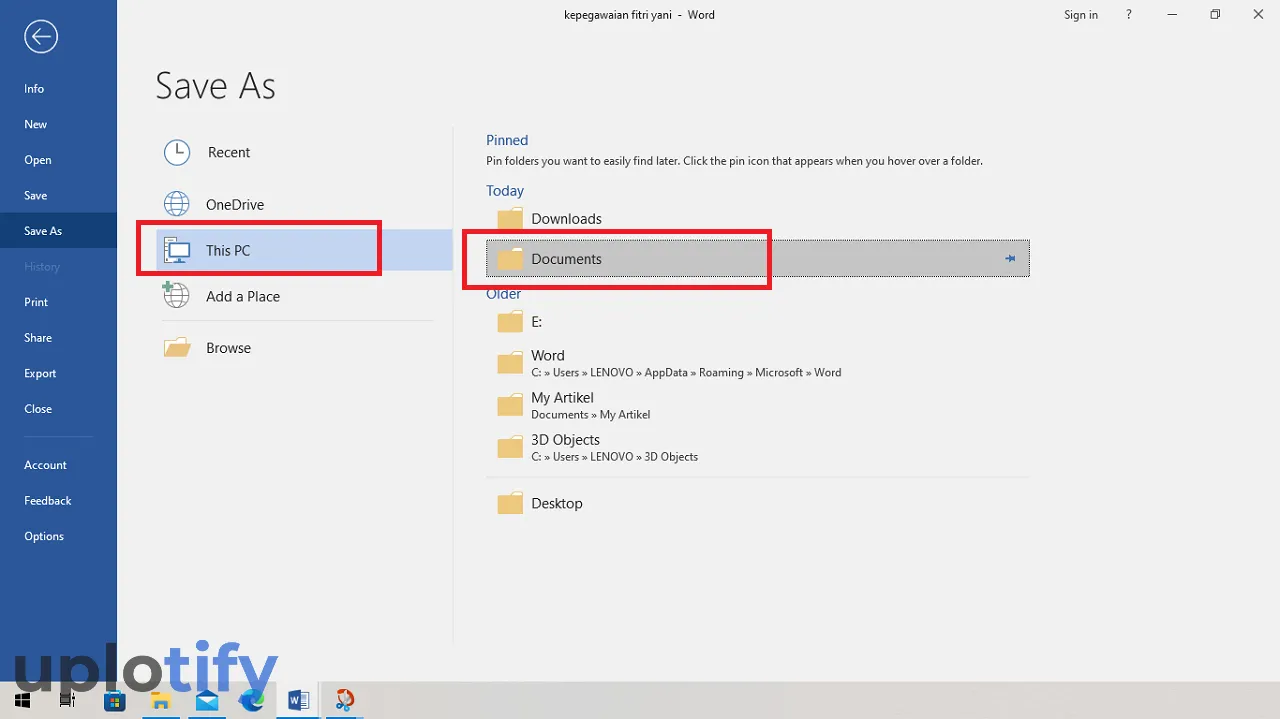Click the E: folder icon
The image size is (1280, 719).
point(510,322)
